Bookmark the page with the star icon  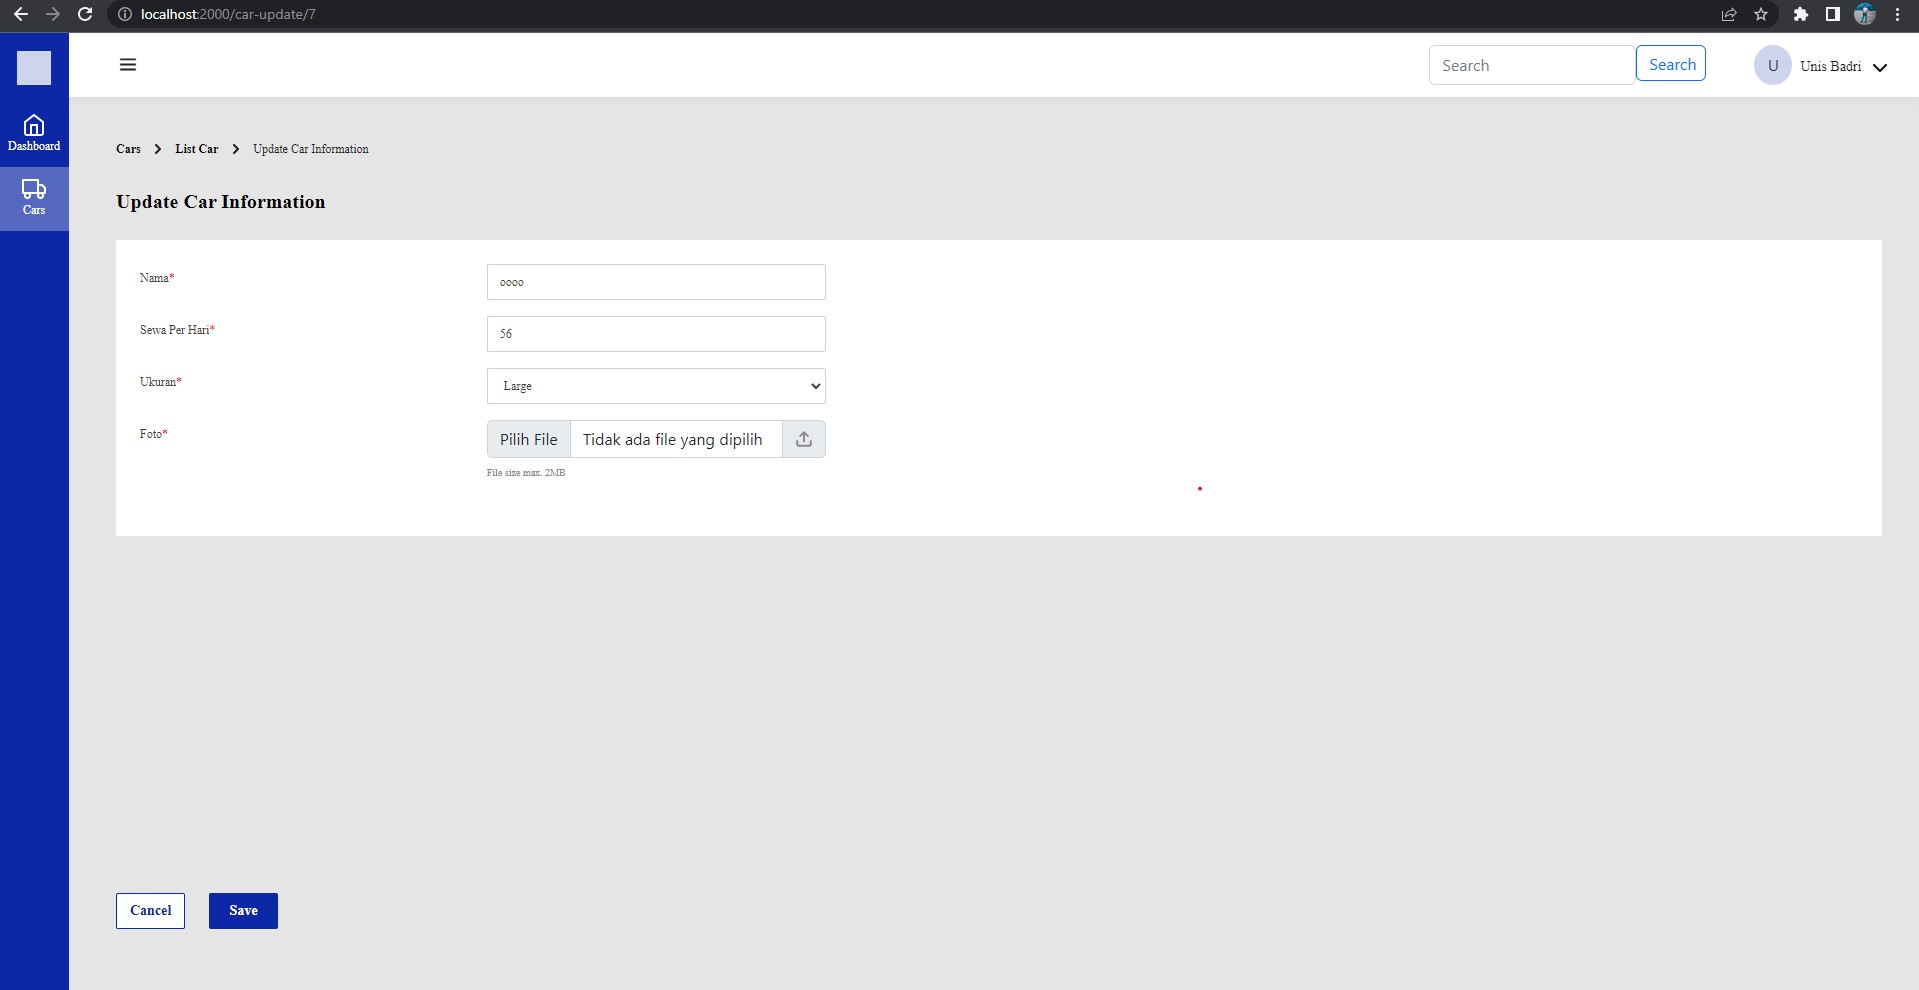click(1761, 15)
